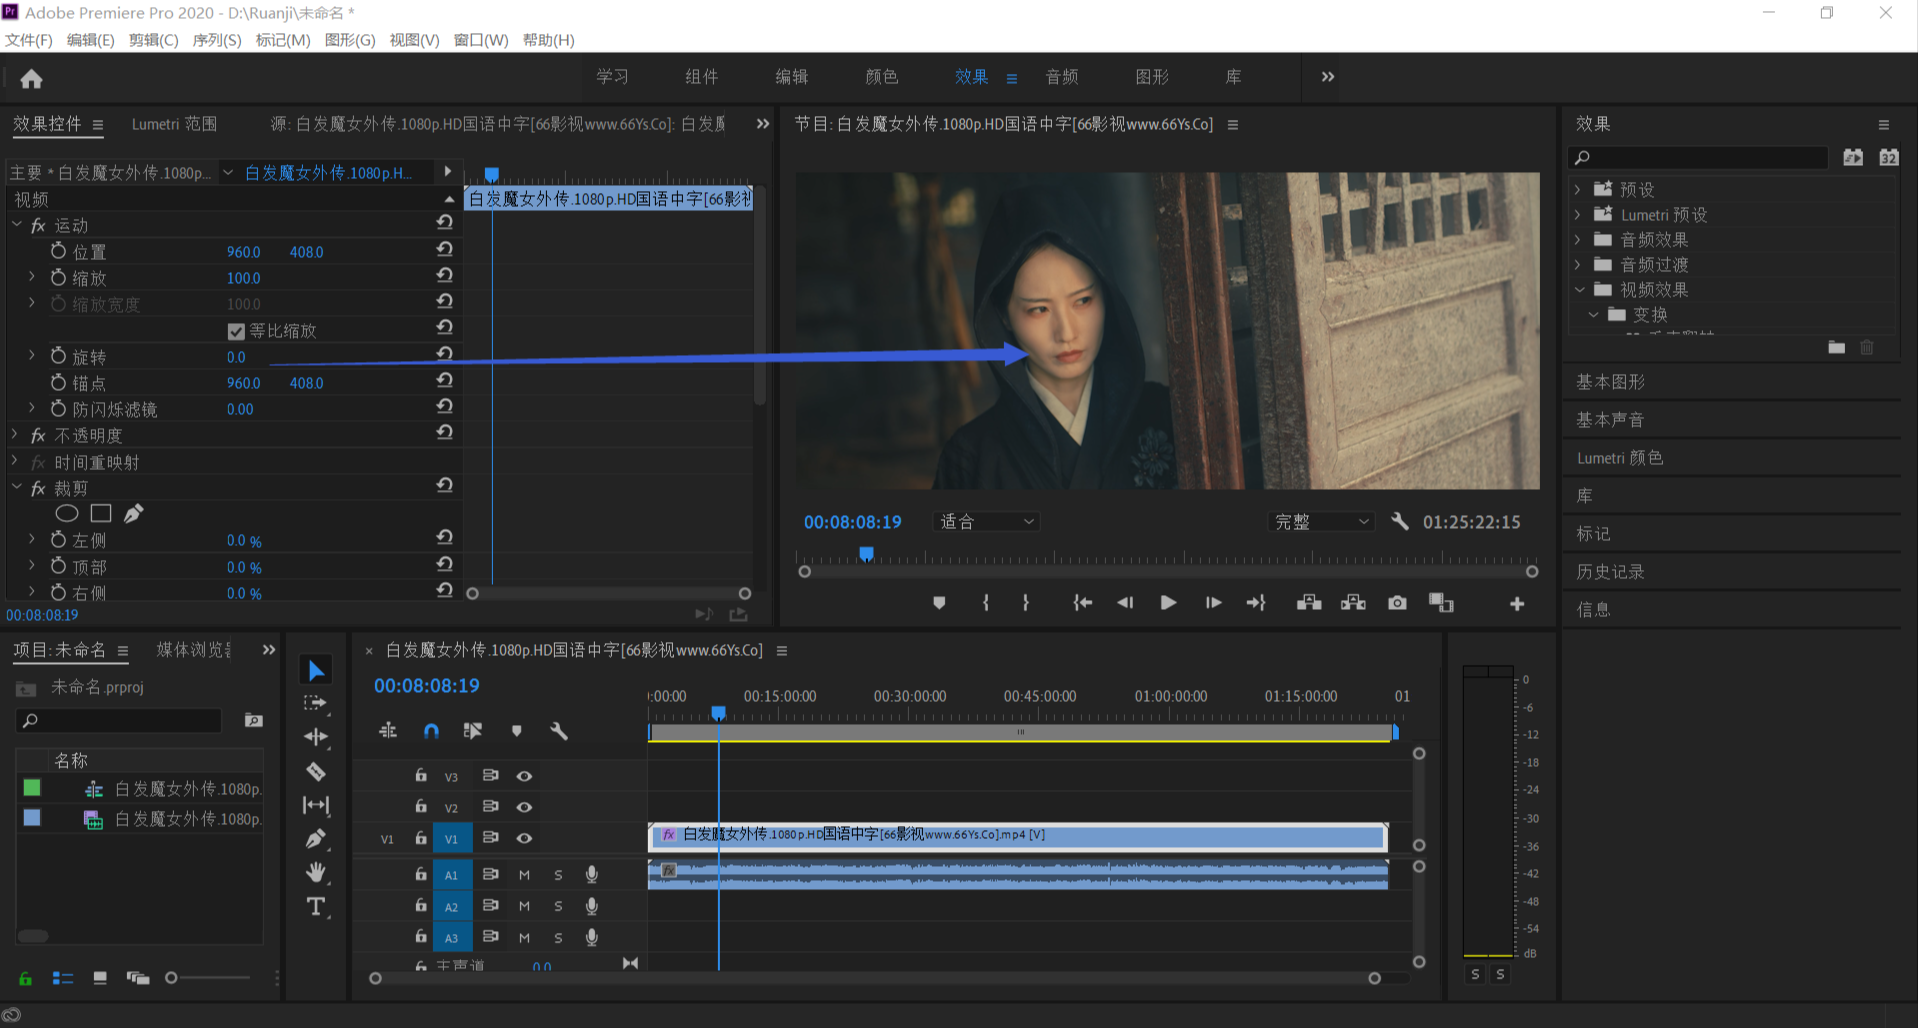
Task: Click the Extract button in program monitor
Action: tap(1353, 603)
